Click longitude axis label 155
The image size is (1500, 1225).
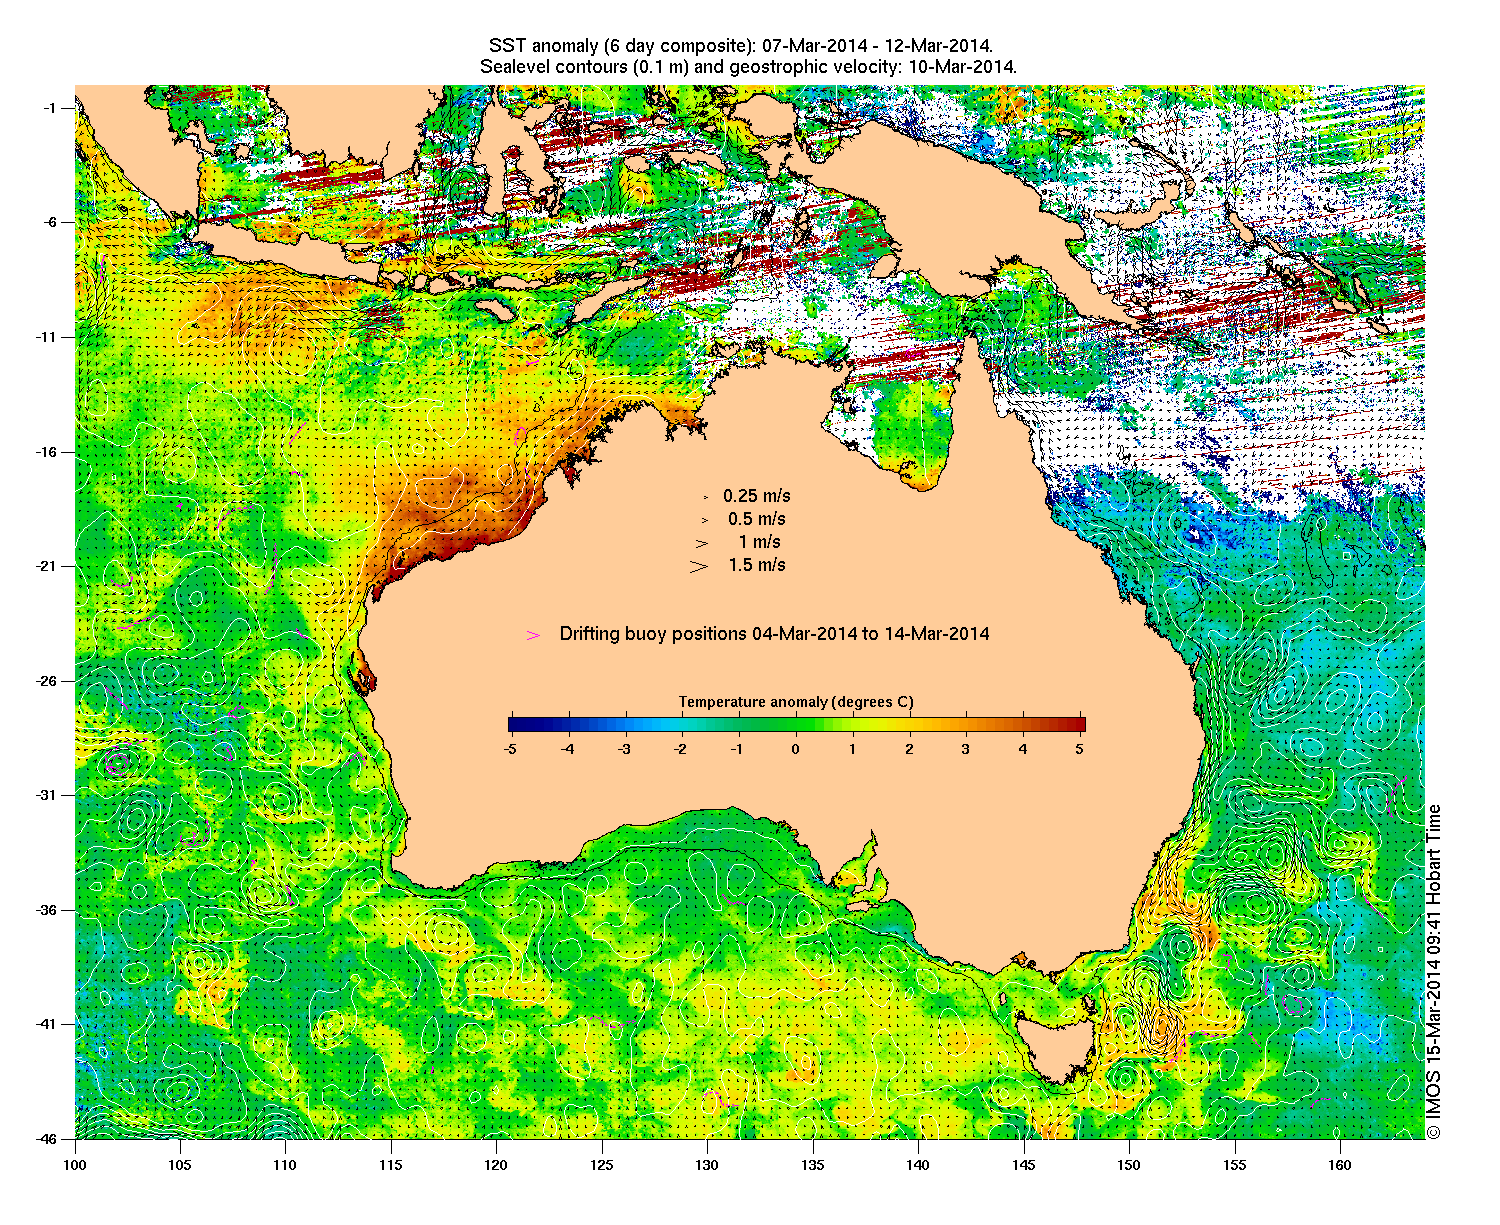tap(1235, 1165)
